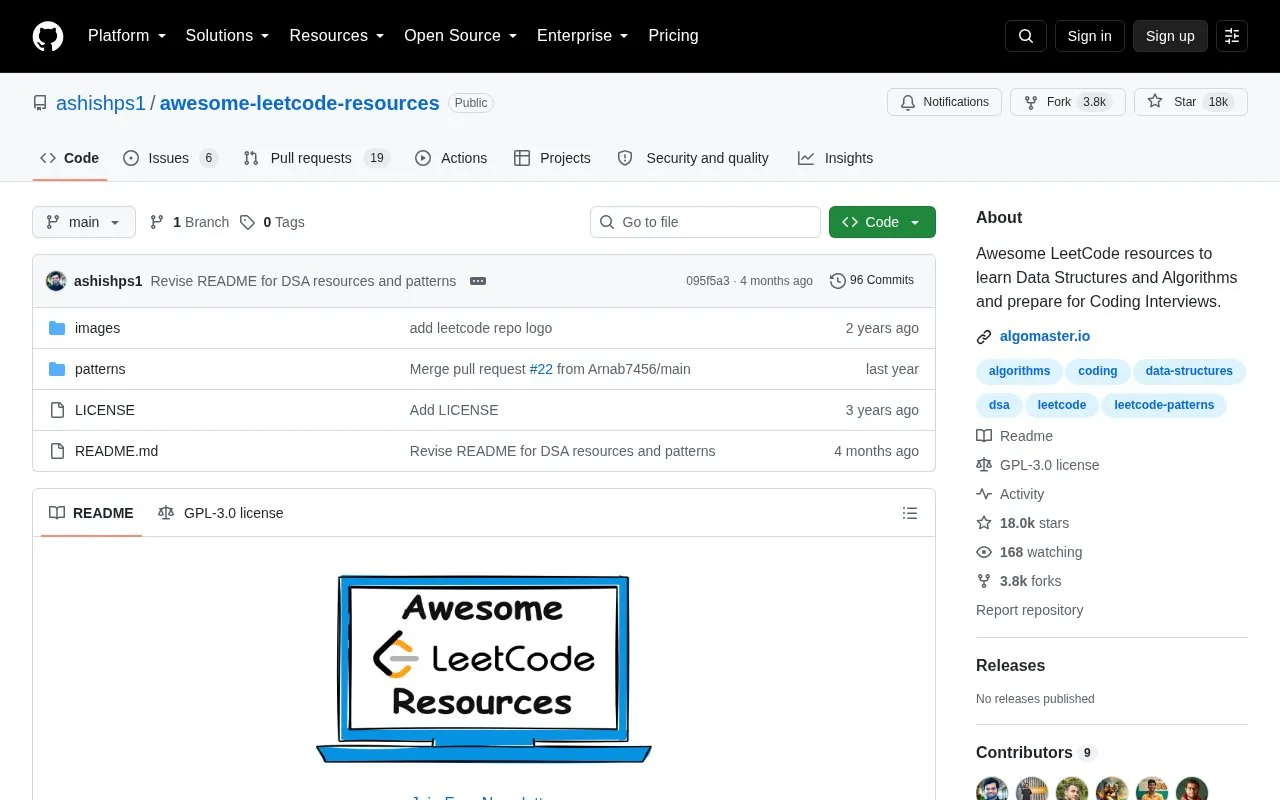Expand the Enterprise menu
1280x800 pixels.
click(x=583, y=36)
